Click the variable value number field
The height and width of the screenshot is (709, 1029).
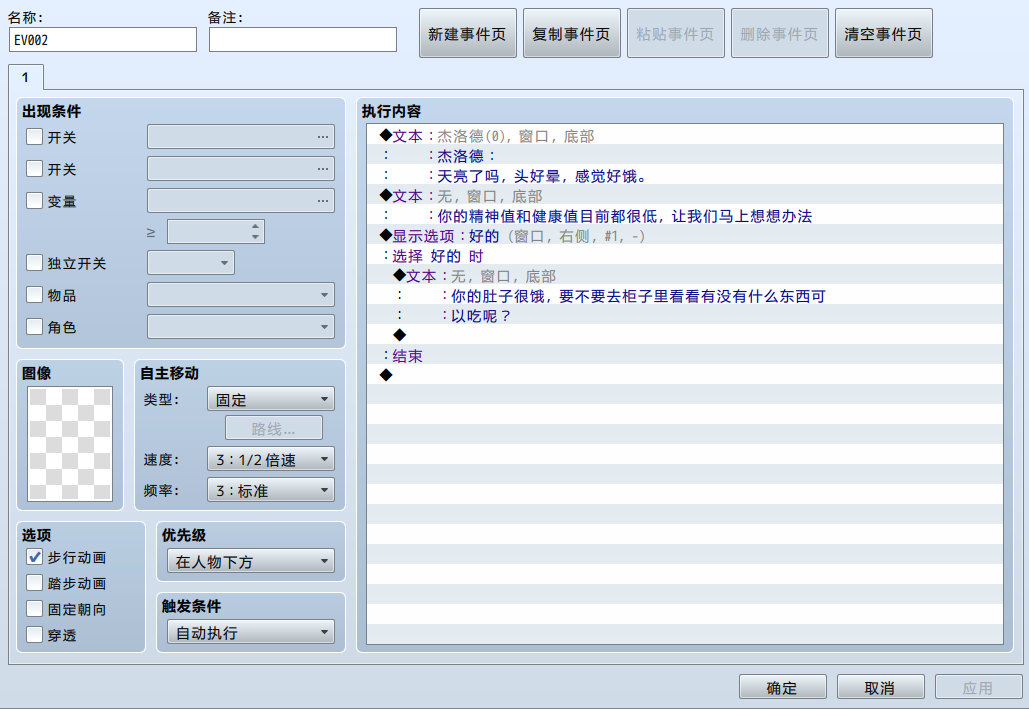coord(209,232)
